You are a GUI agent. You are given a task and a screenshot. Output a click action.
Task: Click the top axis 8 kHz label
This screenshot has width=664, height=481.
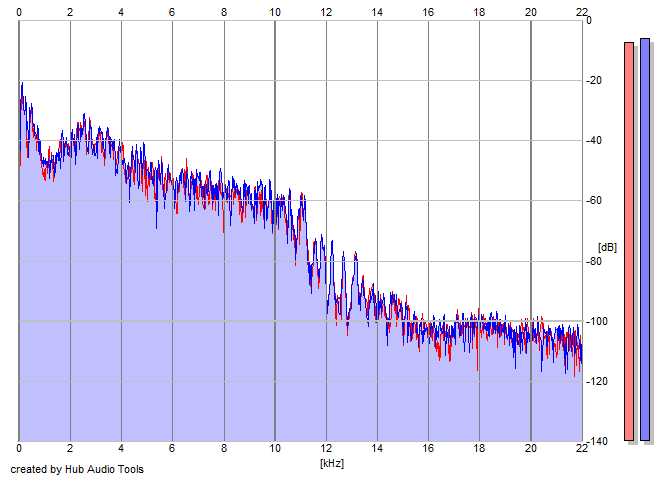pos(224,12)
